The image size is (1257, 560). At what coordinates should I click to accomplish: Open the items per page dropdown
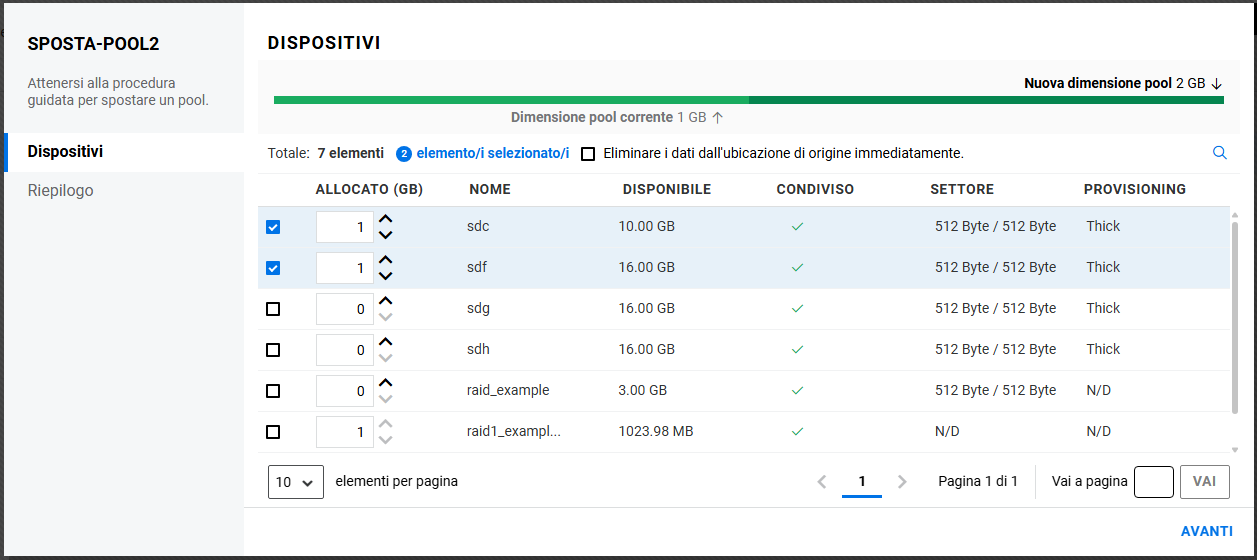coord(296,482)
